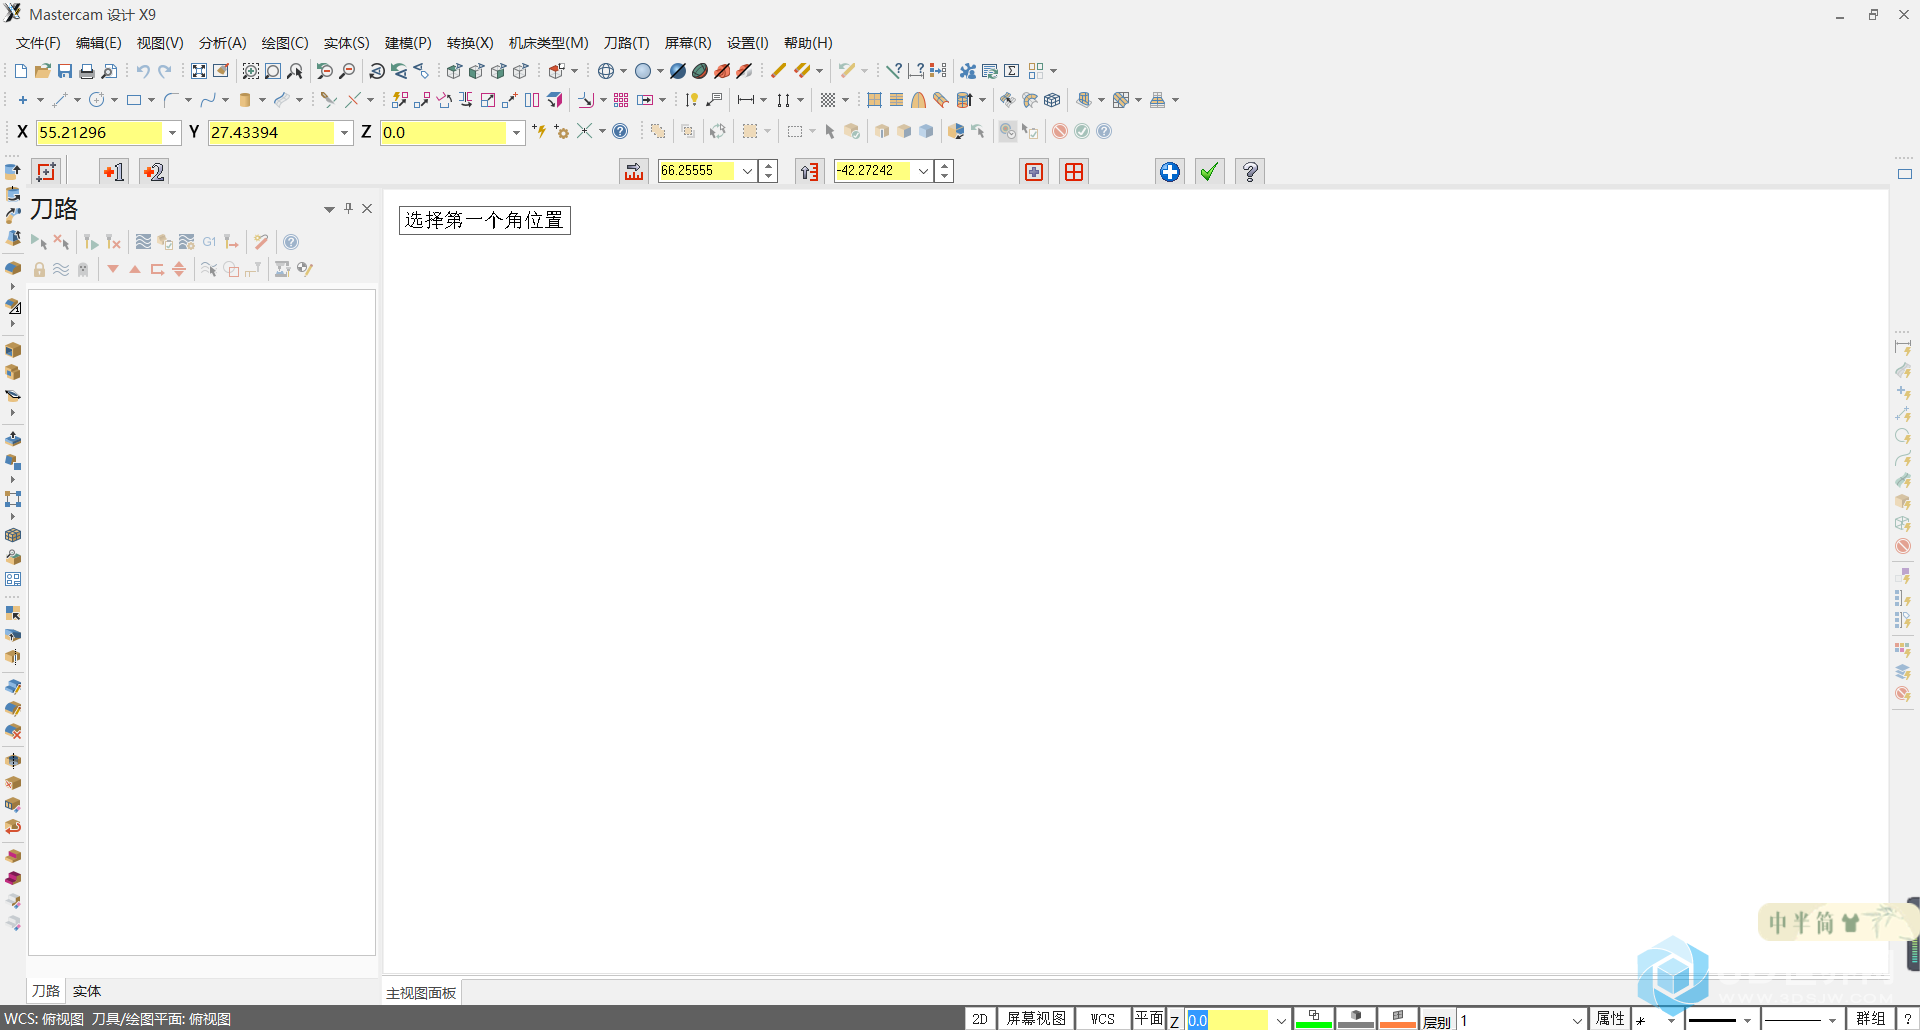Click the 属性 attributes button
1920x1030 pixels.
[x=1610, y=1019]
